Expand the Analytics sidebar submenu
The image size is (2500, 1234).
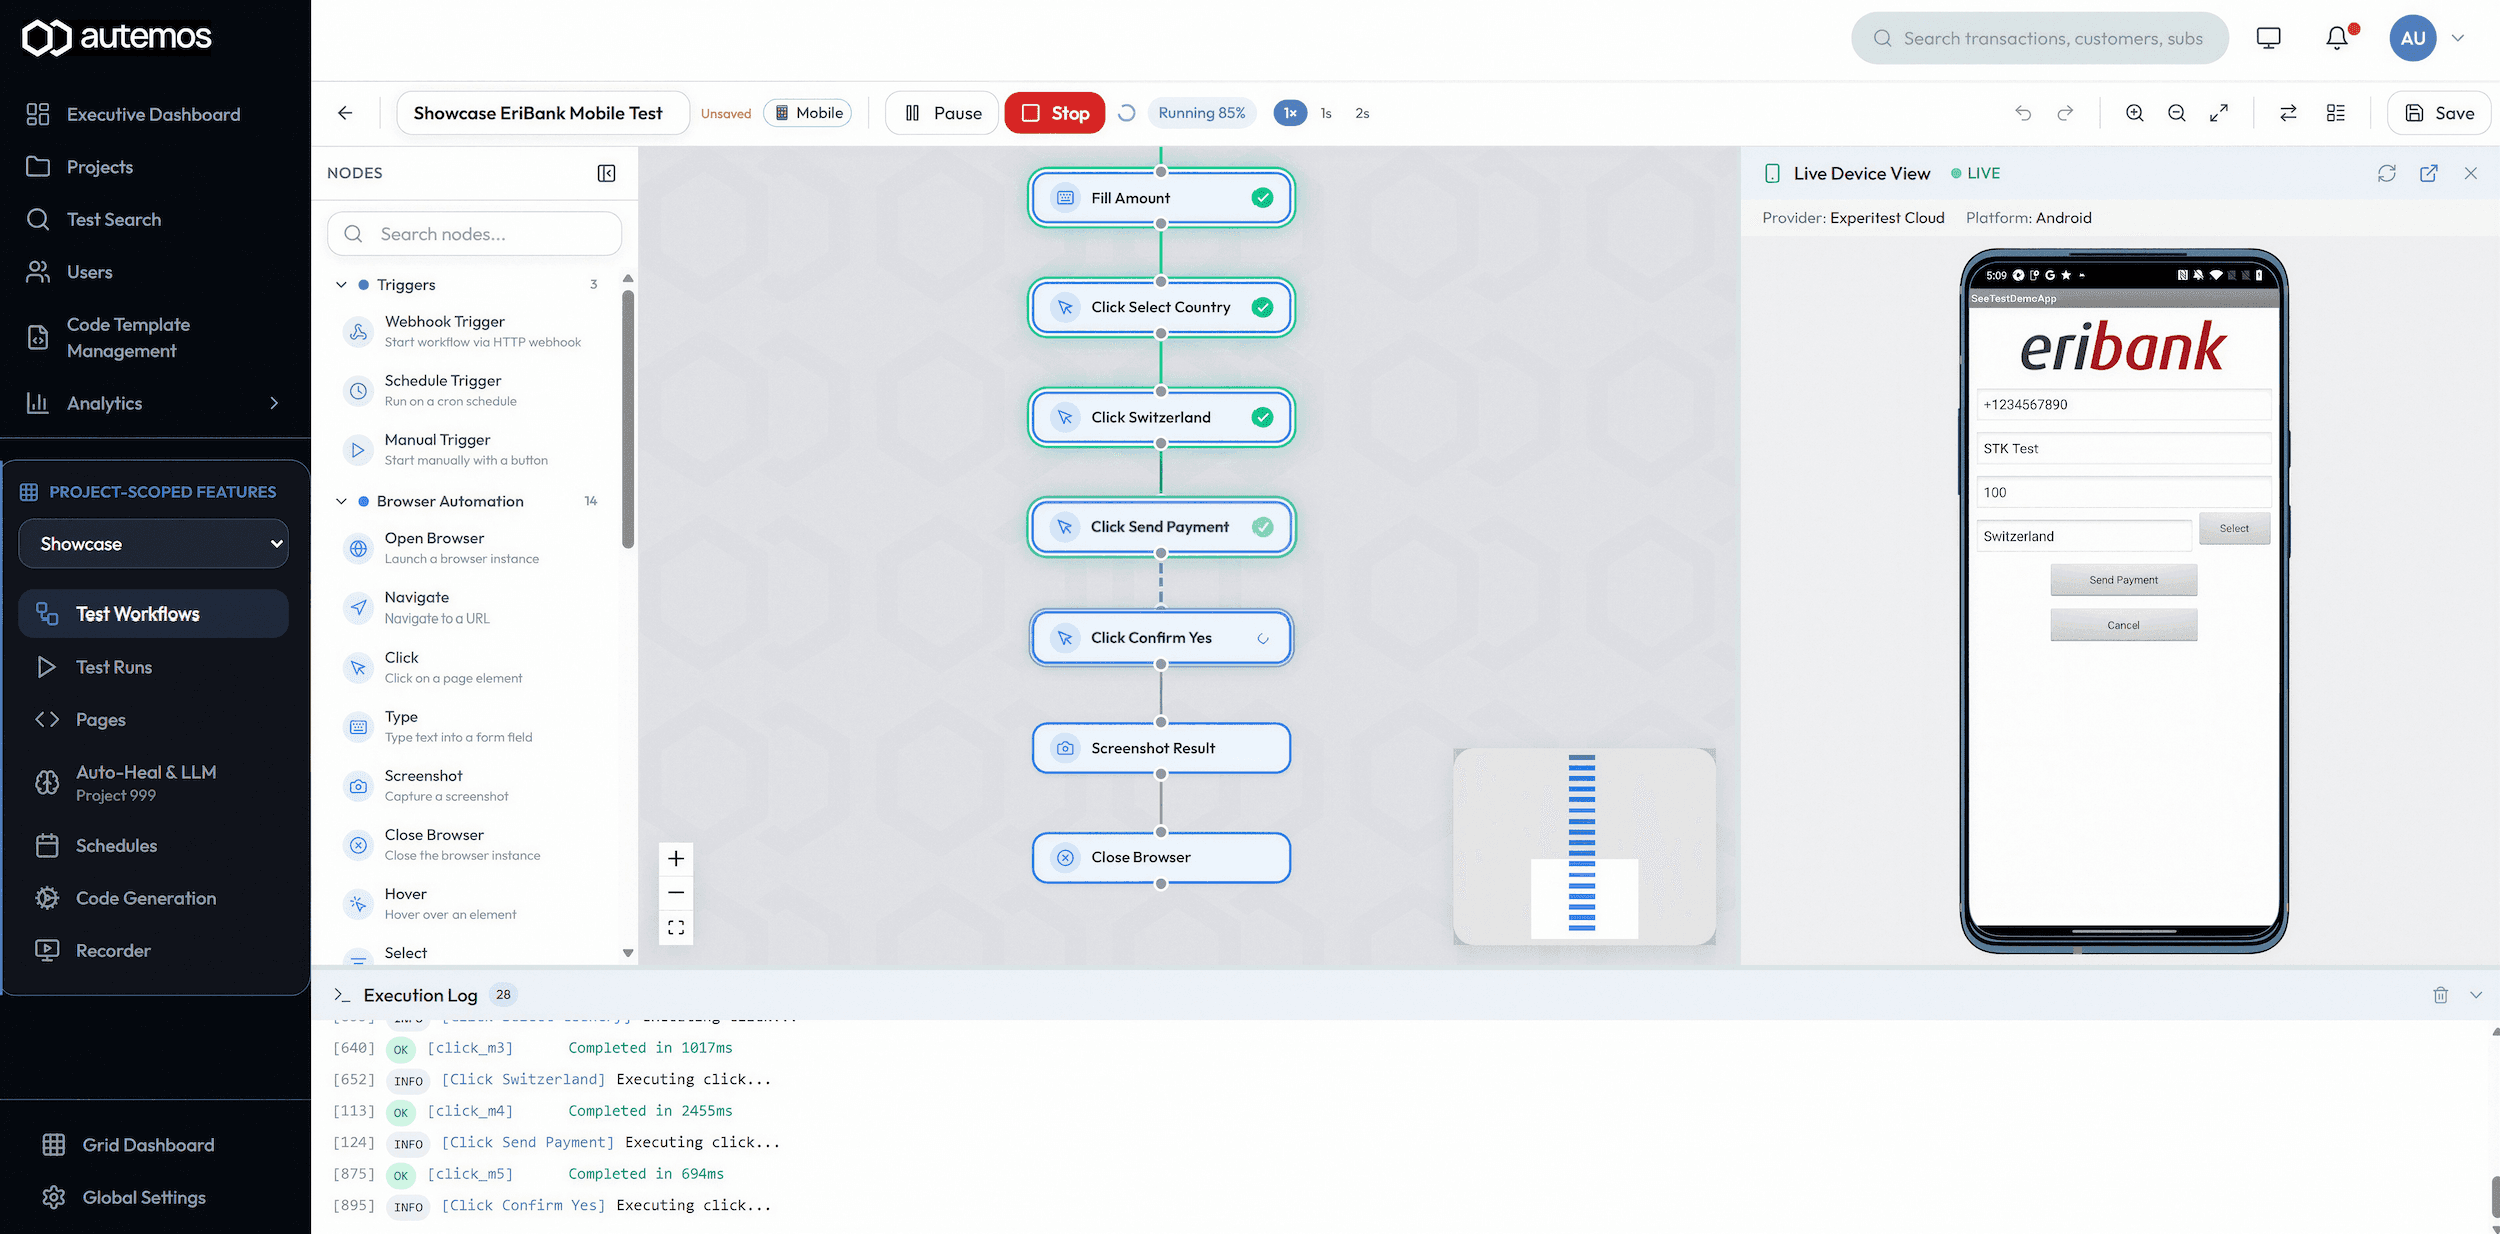(273, 403)
